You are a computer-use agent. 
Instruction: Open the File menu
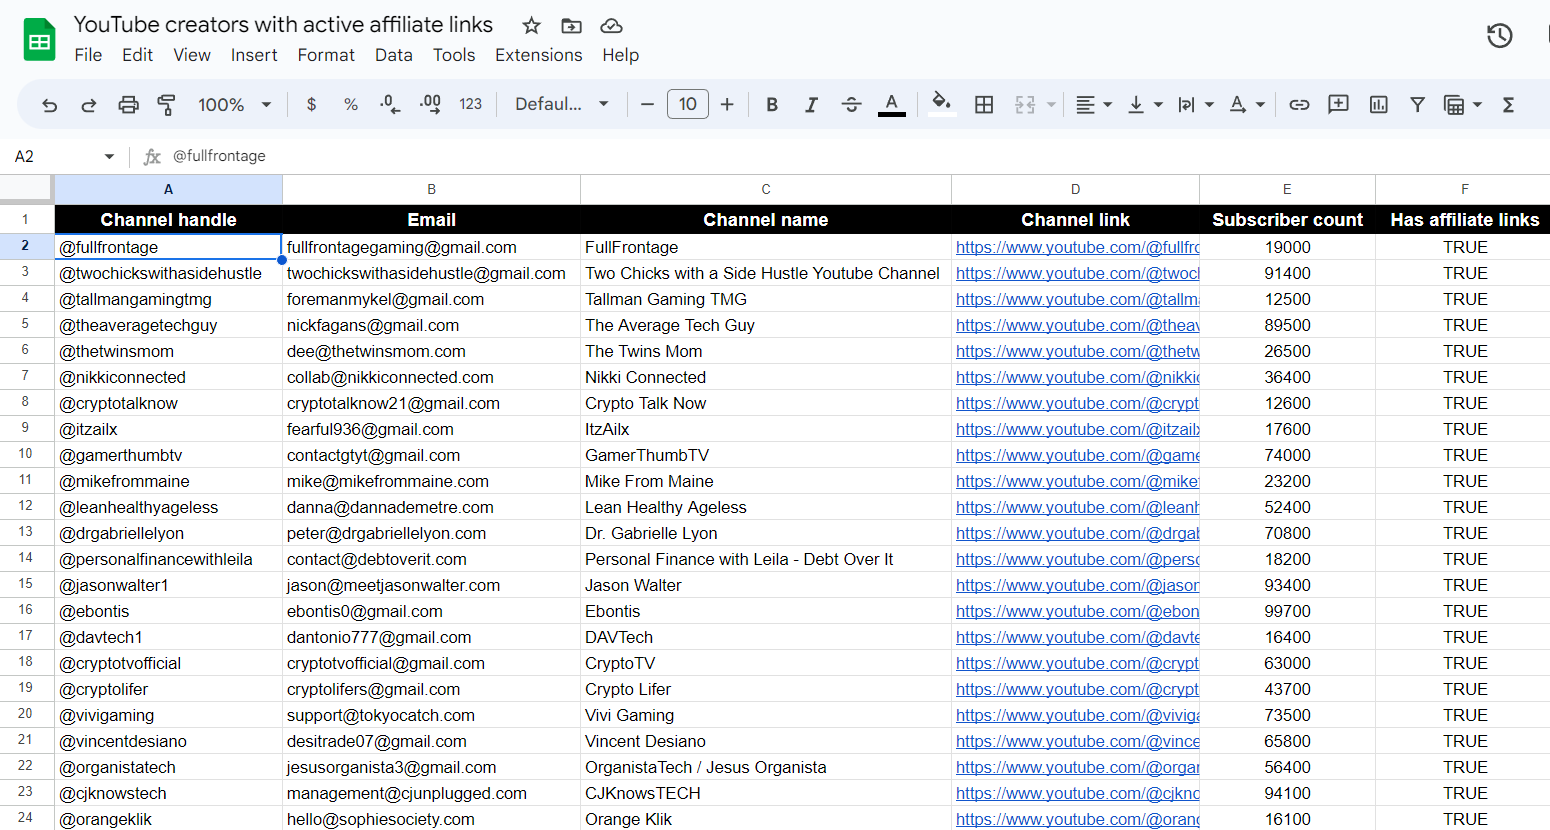[88, 55]
